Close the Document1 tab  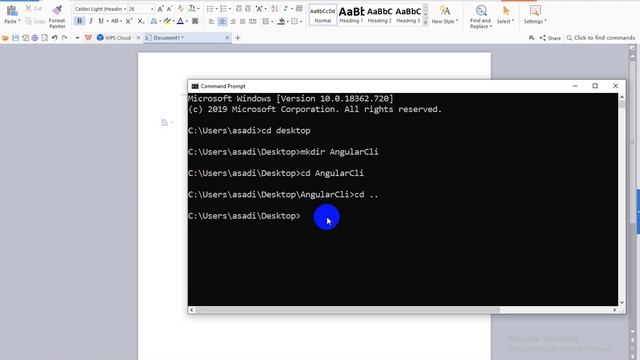click(x=227, y=38)
